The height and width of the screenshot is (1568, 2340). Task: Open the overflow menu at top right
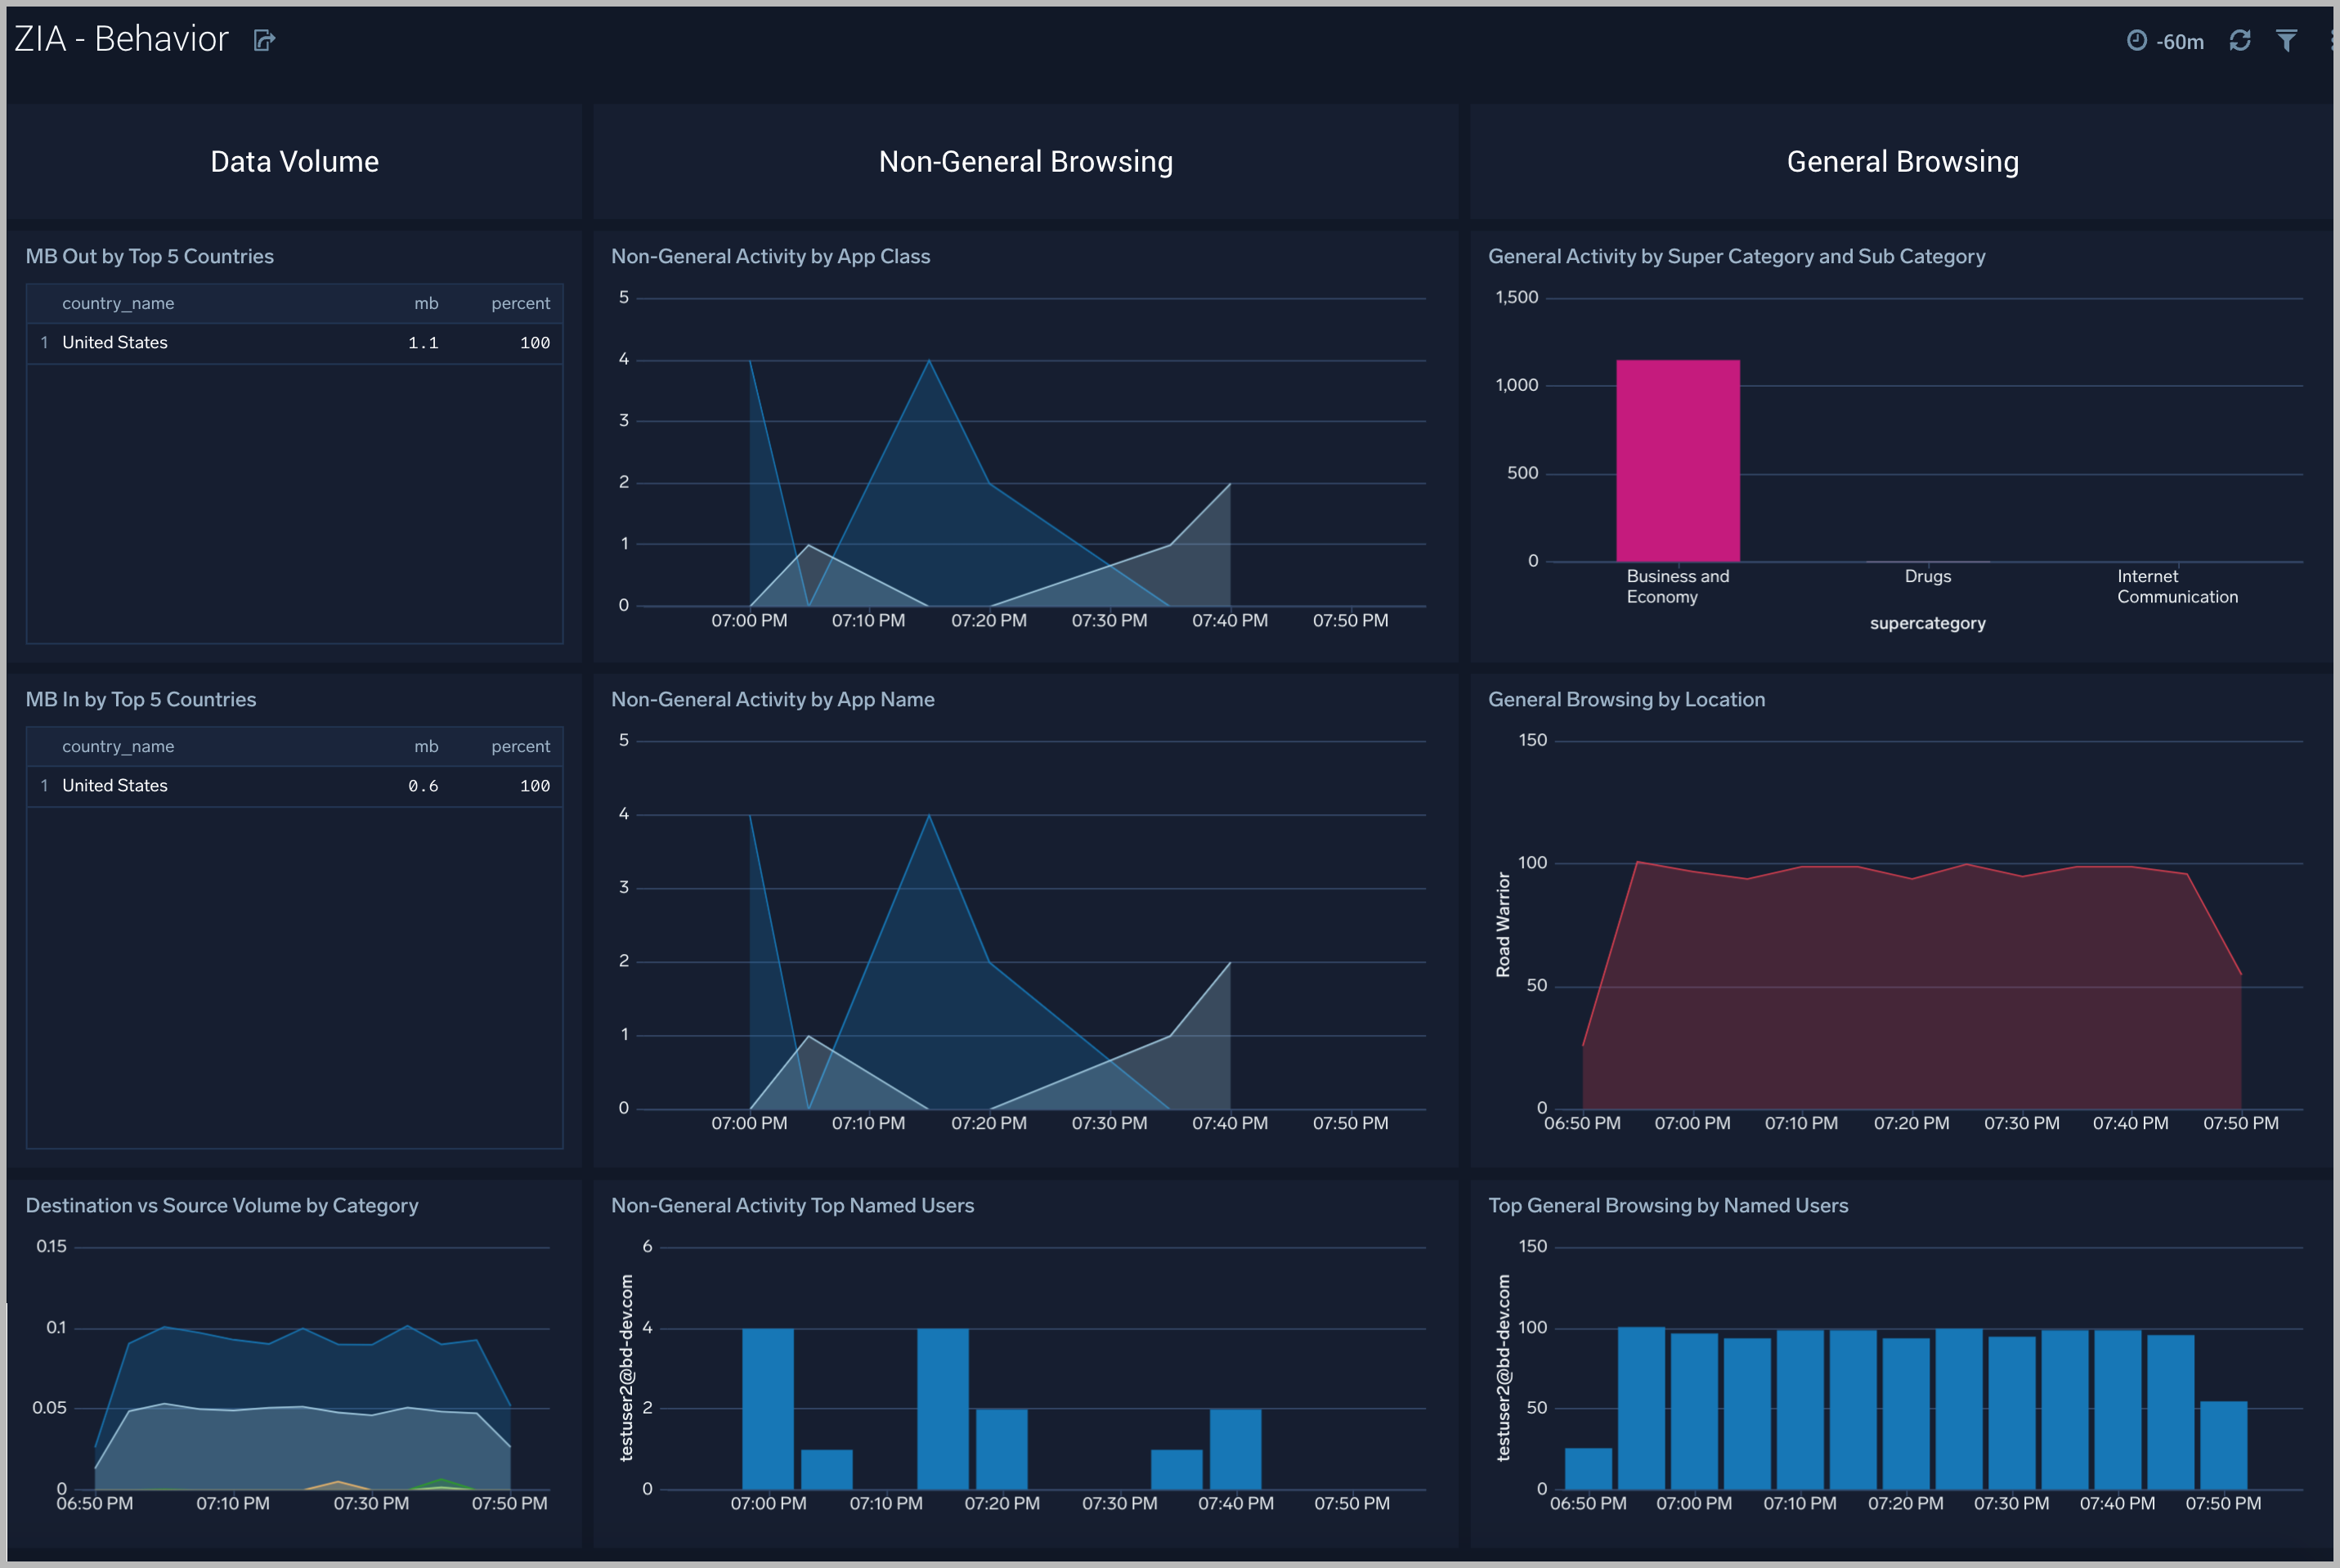click(2333, 41)
